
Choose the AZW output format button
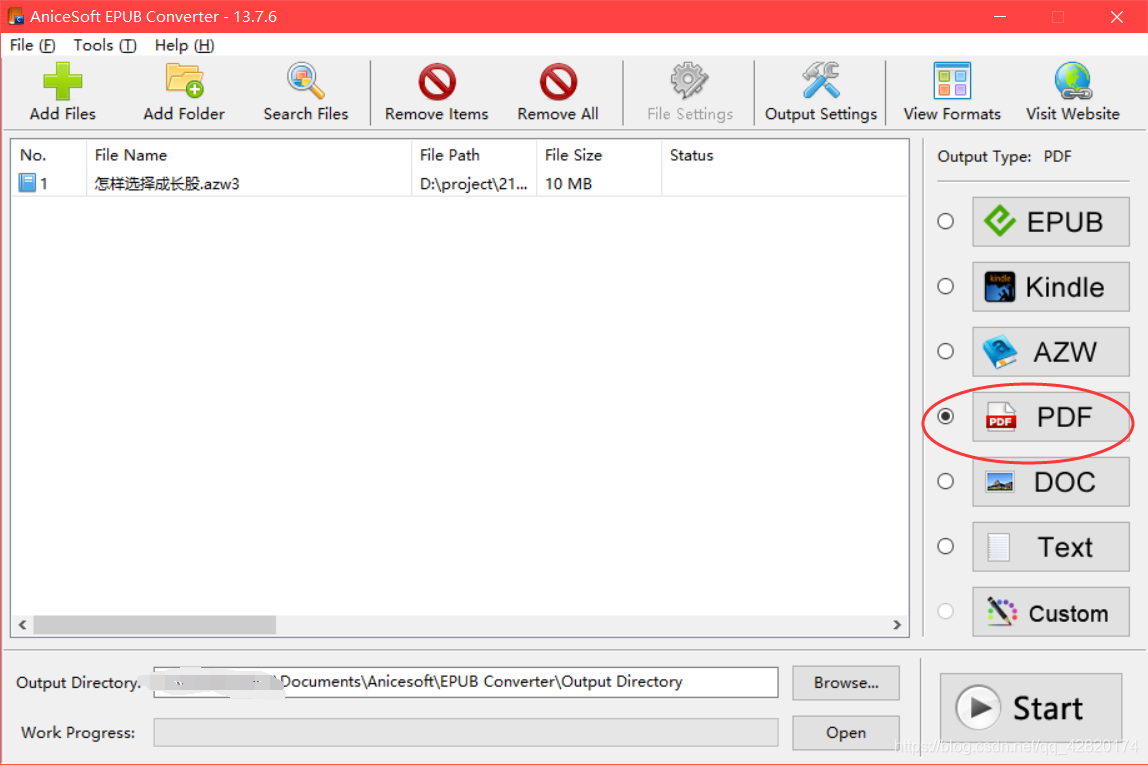(x=1051, y=352)
